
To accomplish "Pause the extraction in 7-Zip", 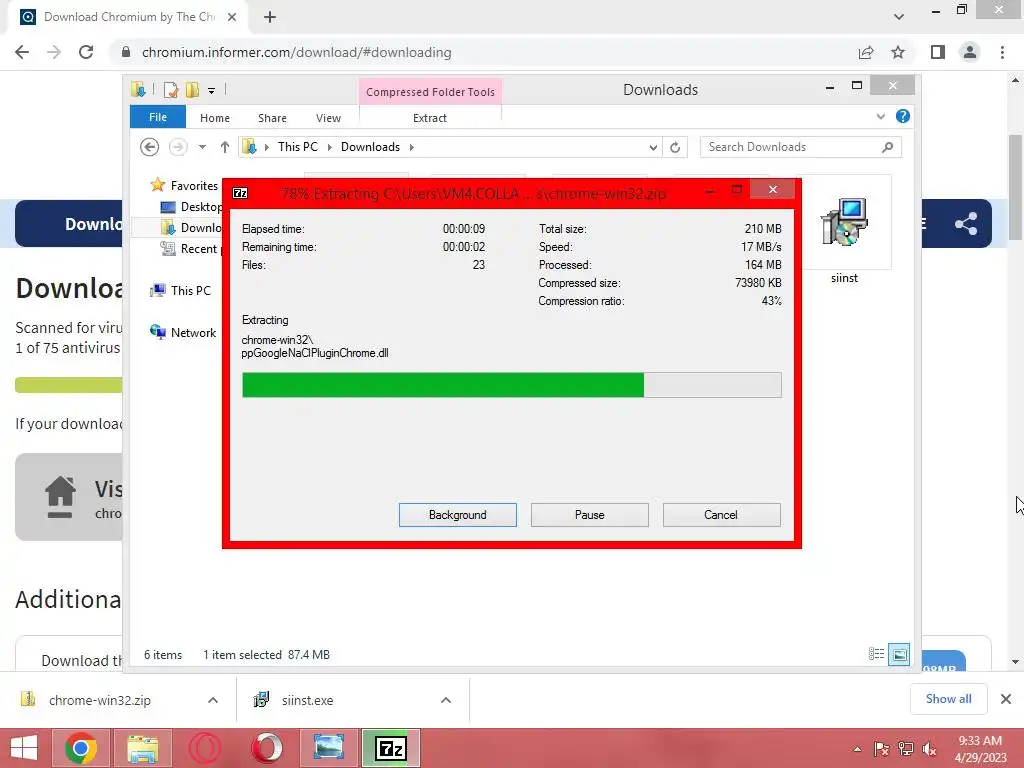I will point(589,515).
